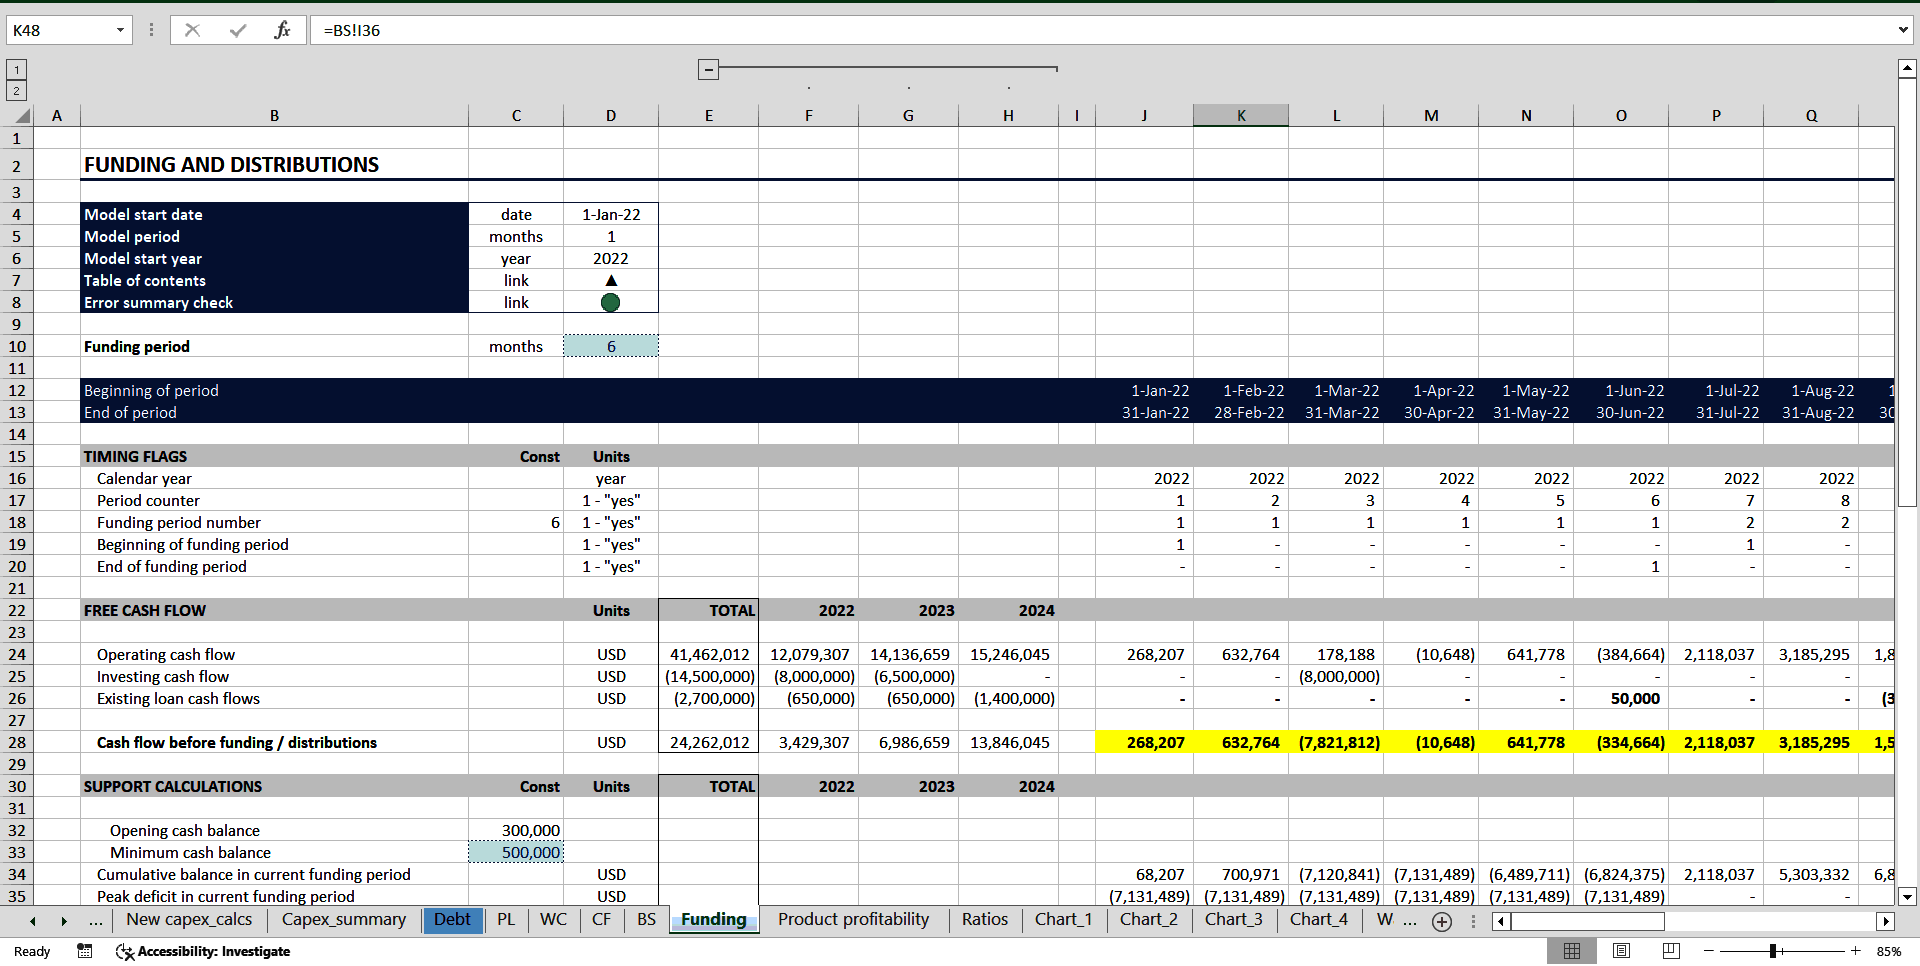
Task: Select the 1-Jan-22 model start date cell
Action: [x=611, y=214]
